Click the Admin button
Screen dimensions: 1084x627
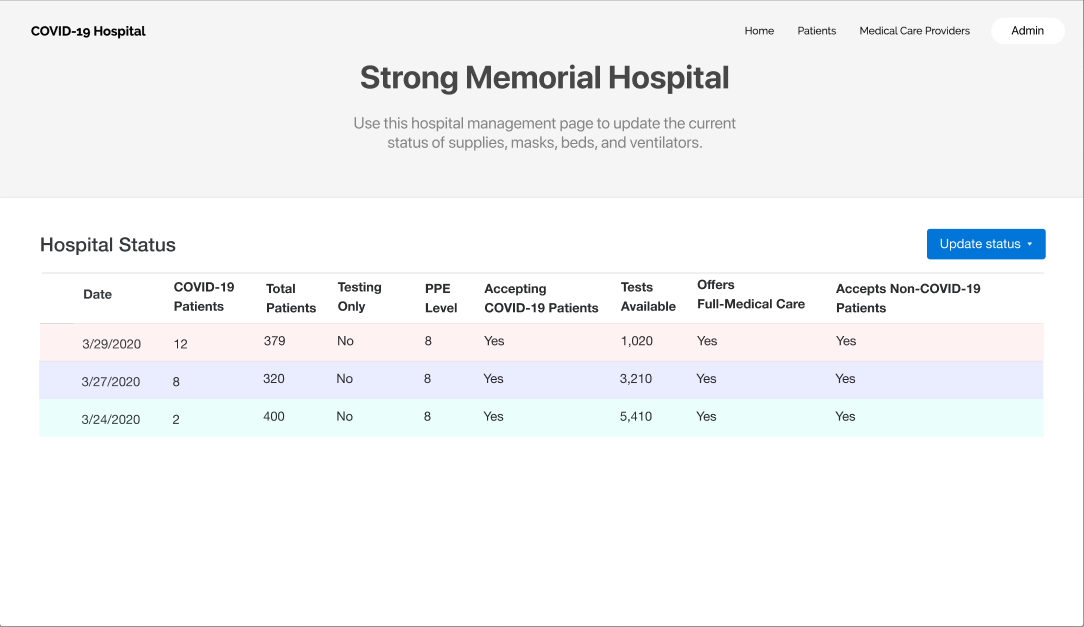click(1027, 30)
